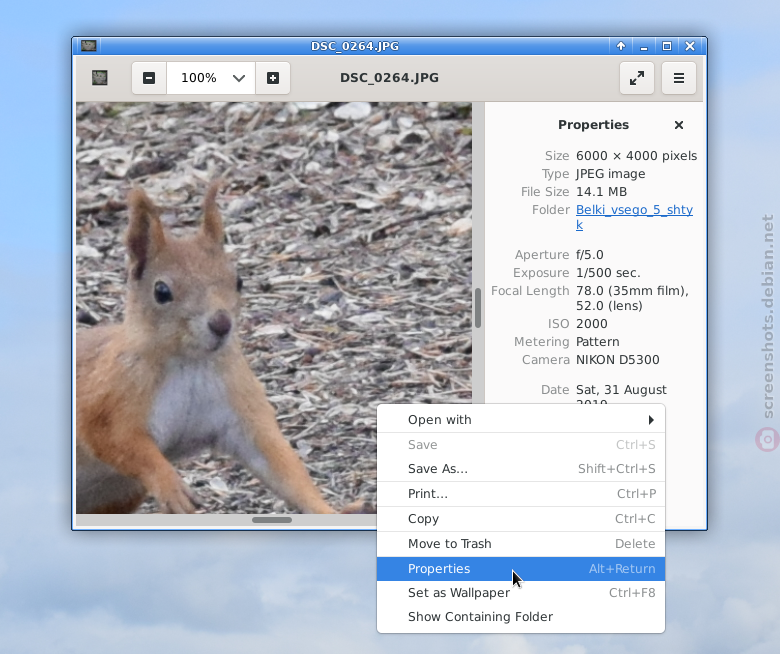Choose Set as Wallpaper menu entry
This screenshot has height=654, width=780.
pos(521,593)
